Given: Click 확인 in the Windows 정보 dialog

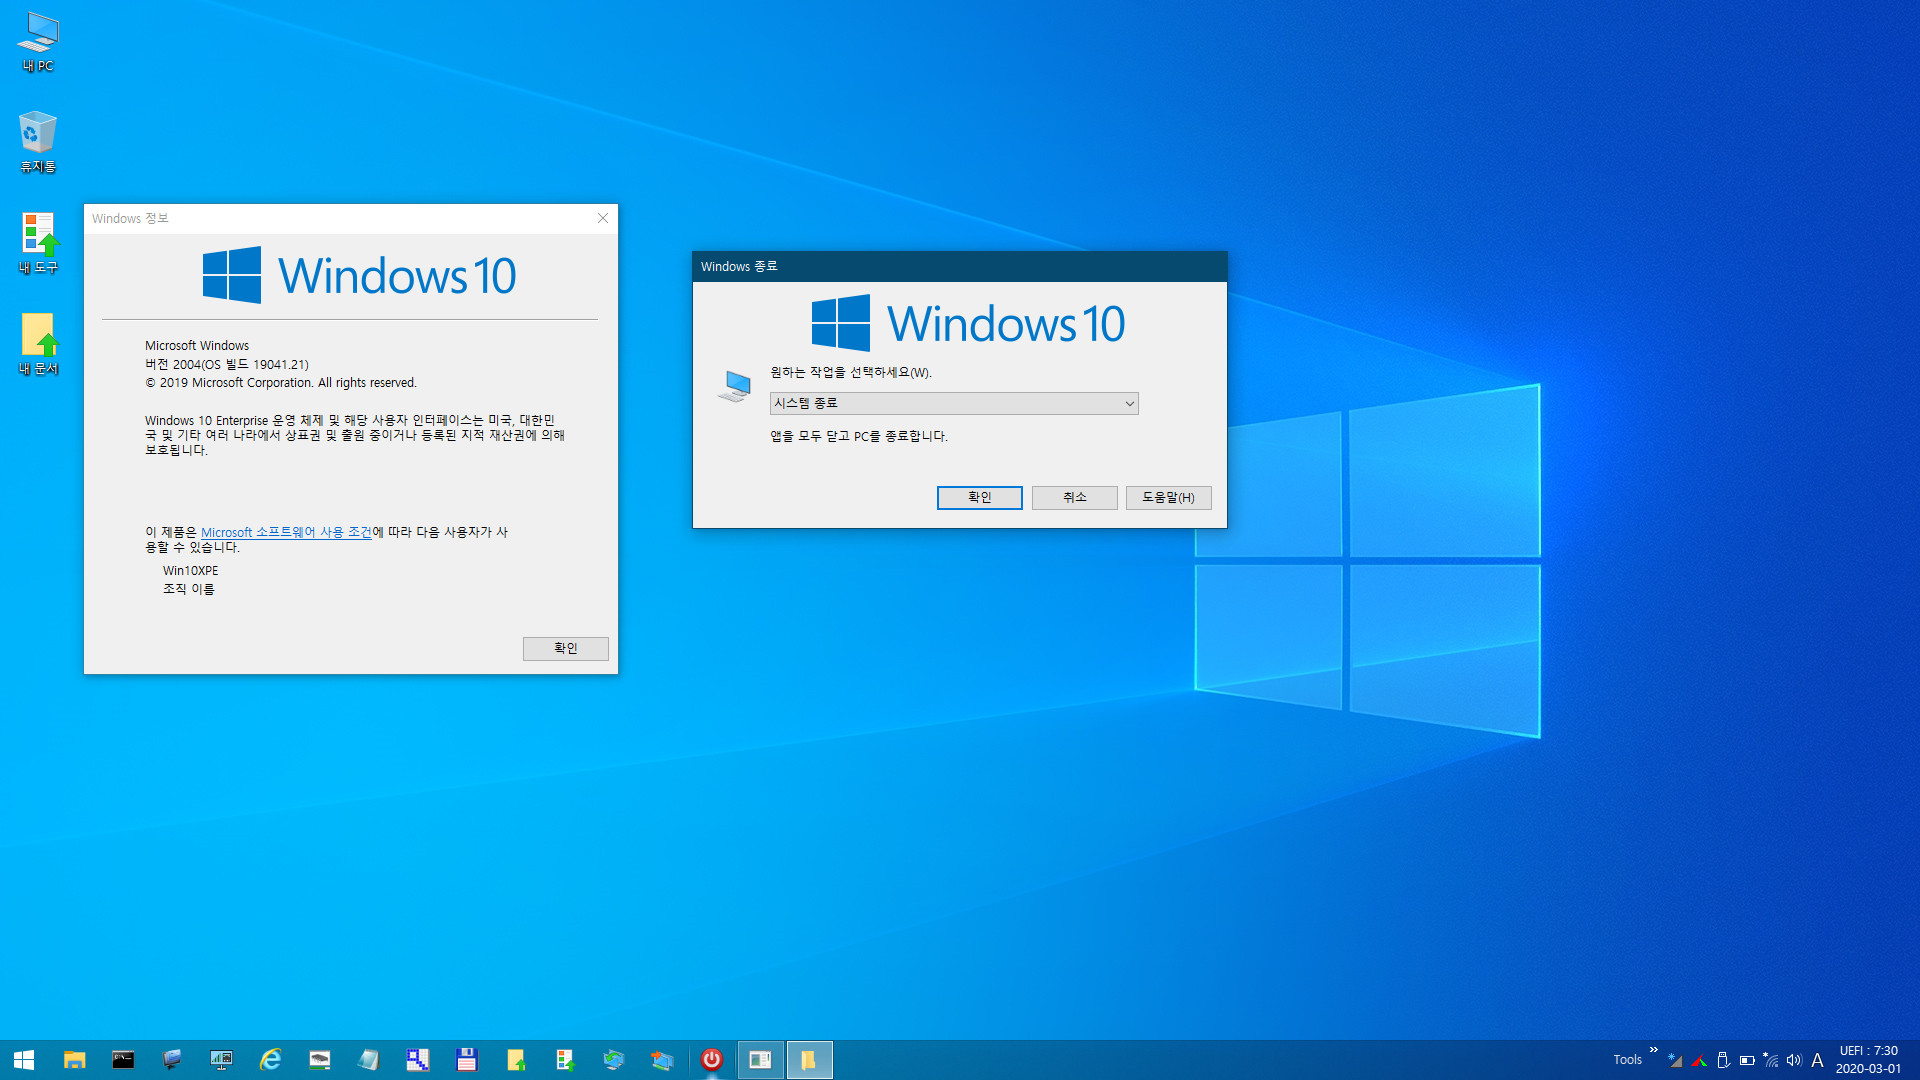Looking at the screenshot, I should (x=565, y=649).
